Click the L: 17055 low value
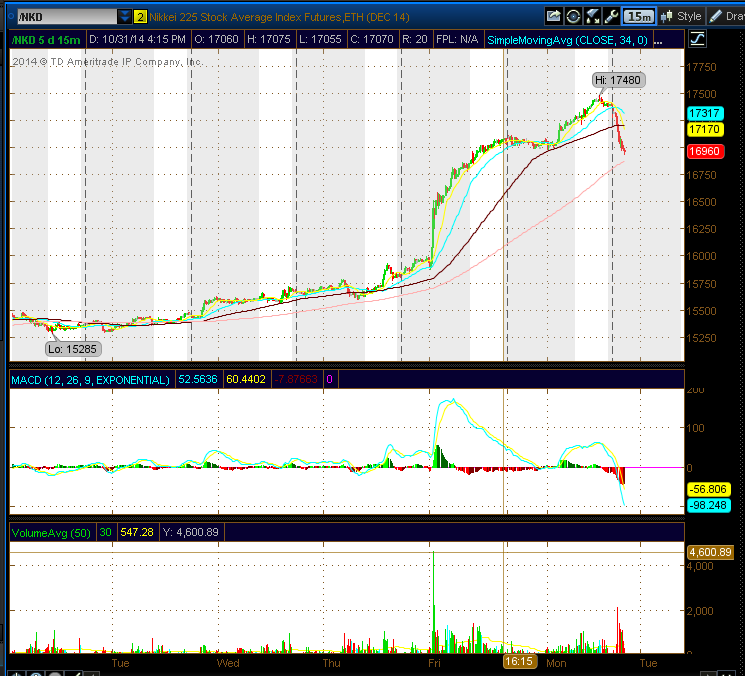745x676 pixels. pos(320,39)
